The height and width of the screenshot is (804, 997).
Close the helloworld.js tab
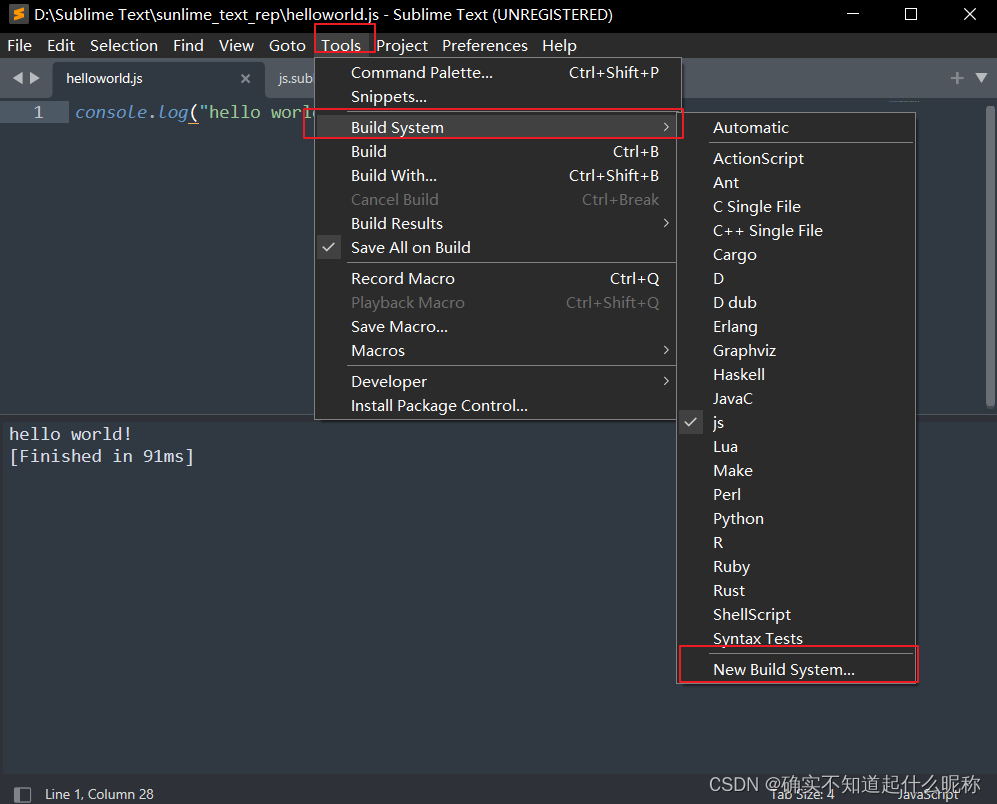pos(245,78)
